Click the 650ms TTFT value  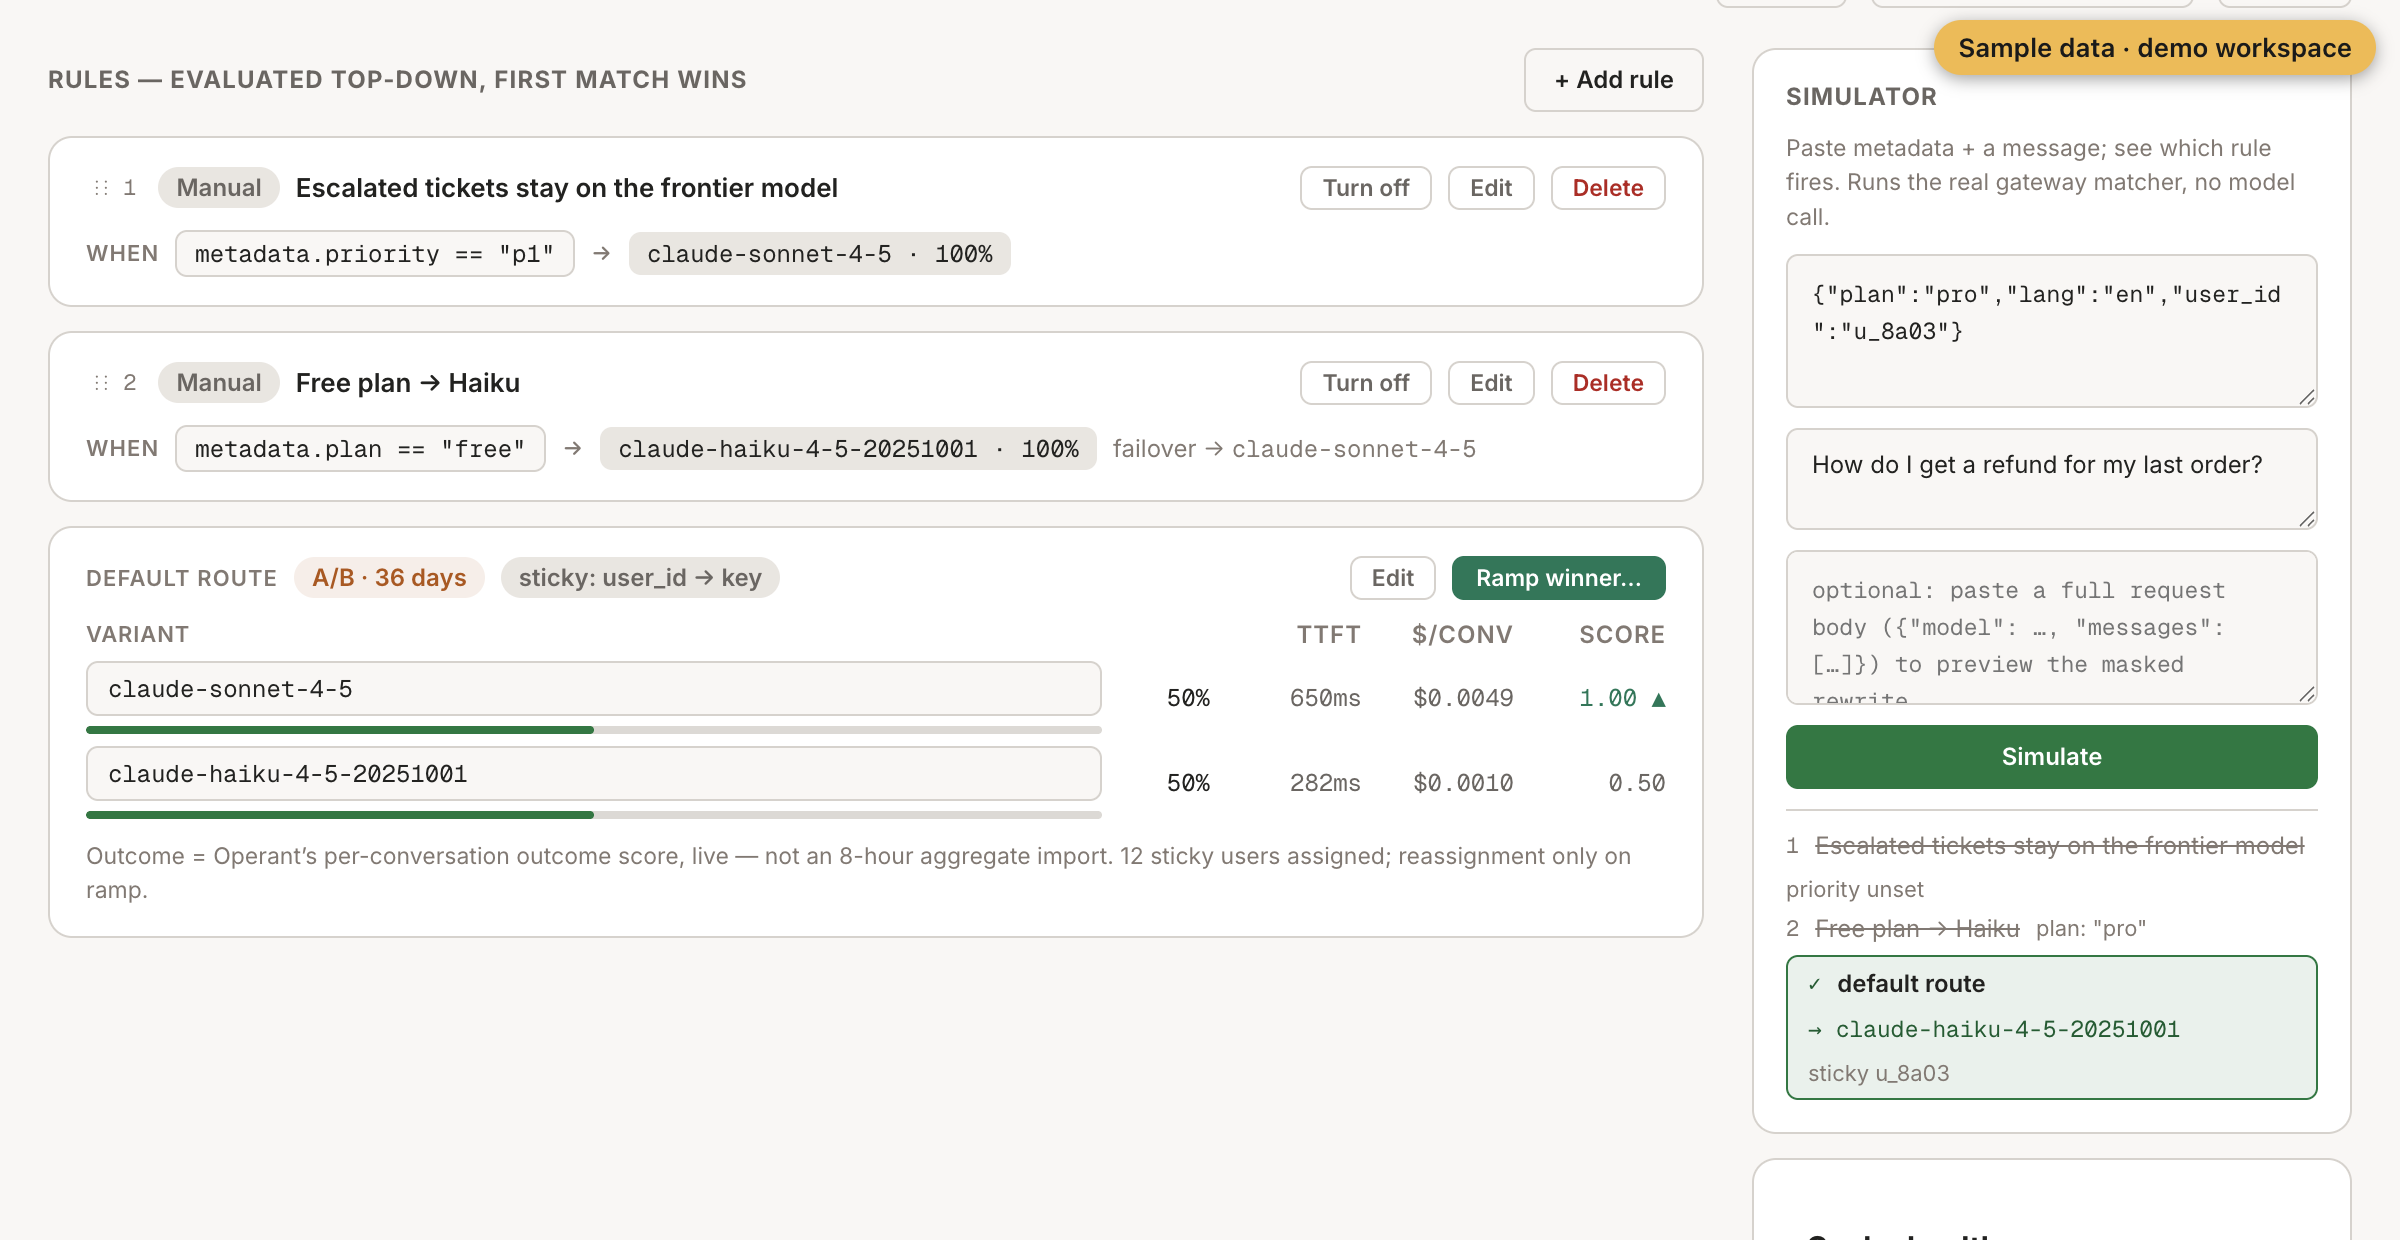pyautogui.click(x=1325, y=698)
